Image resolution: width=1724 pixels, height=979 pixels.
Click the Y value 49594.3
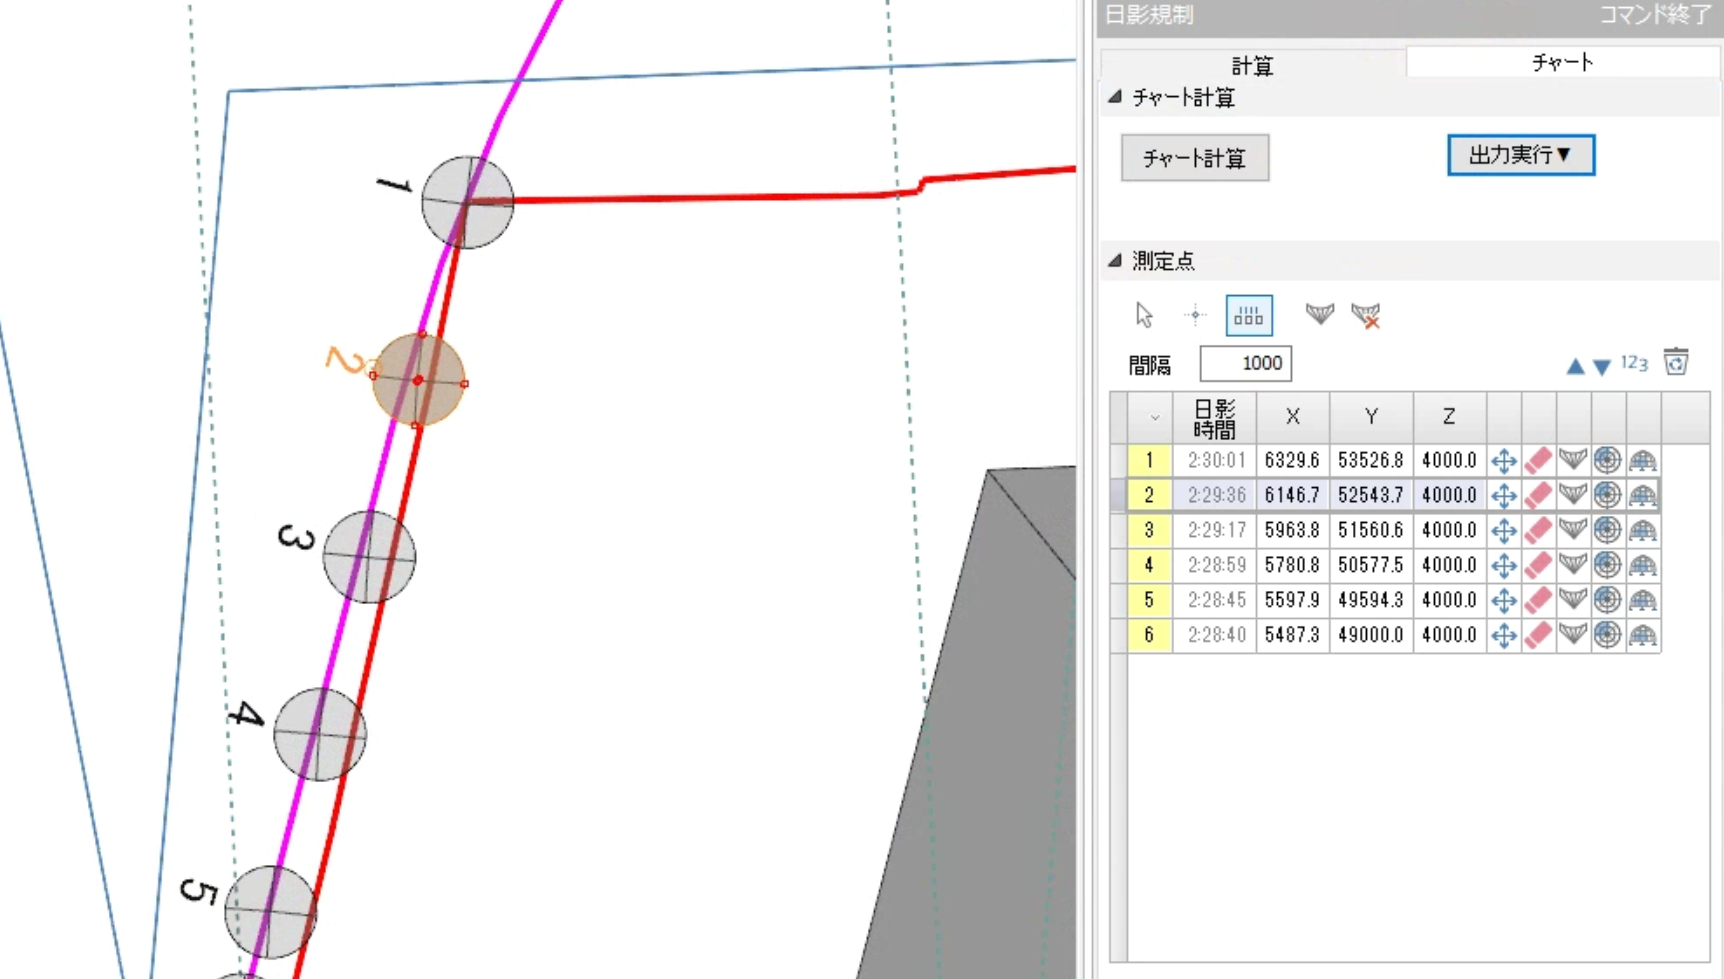[1371, 601]
